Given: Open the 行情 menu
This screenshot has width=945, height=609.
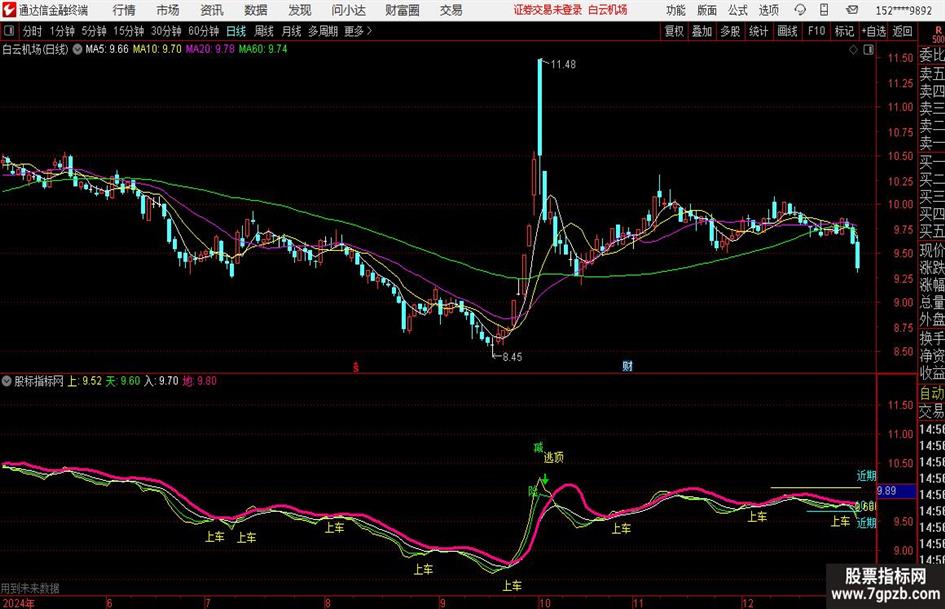Looking at the screenshot, I should 124,10.
